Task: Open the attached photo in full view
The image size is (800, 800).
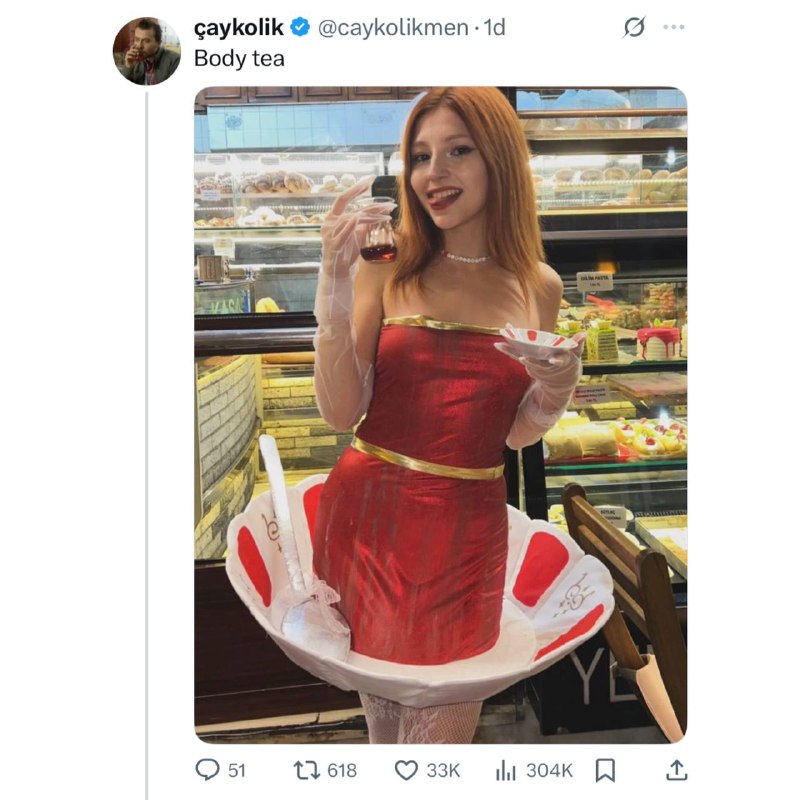Action: (440, 415)
